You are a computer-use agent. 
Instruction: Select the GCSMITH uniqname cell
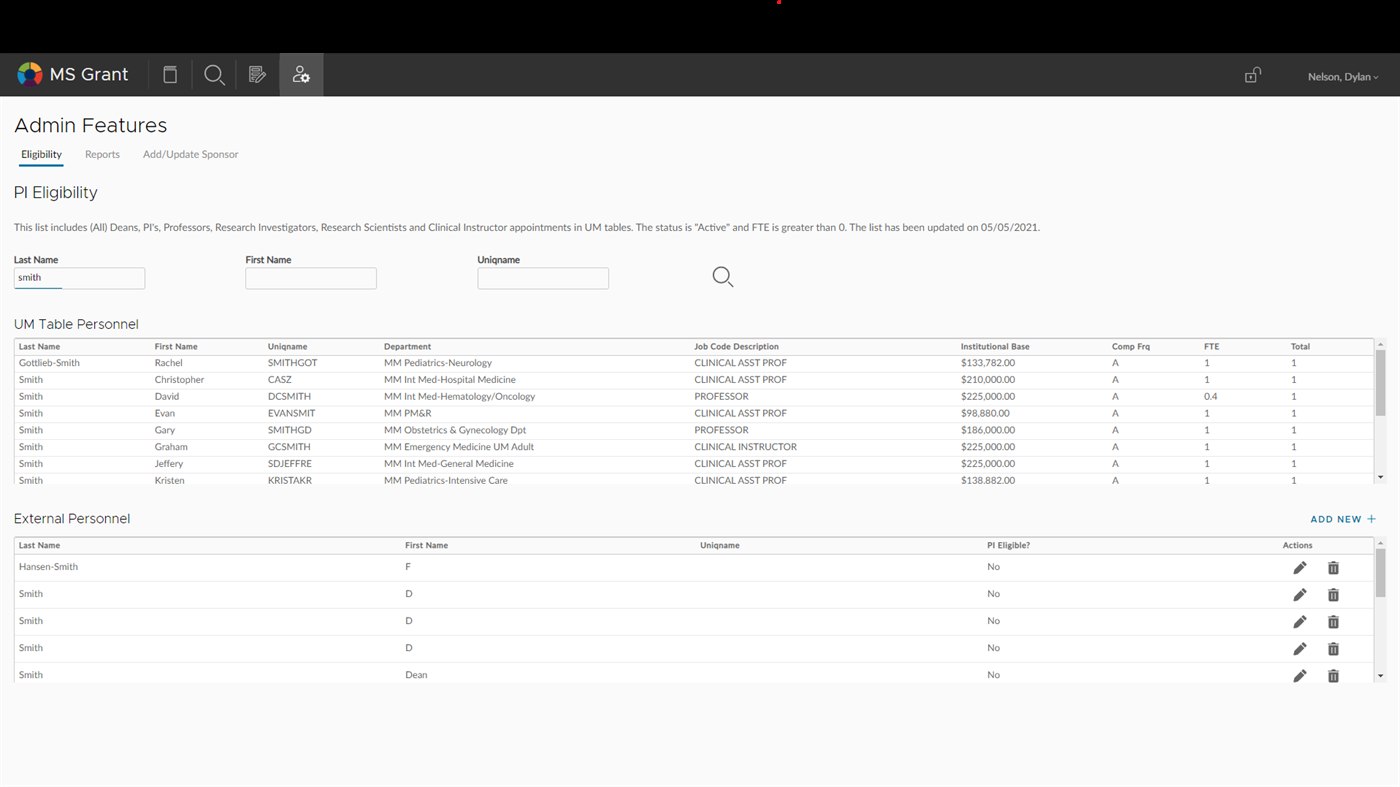tap(289, 447)
